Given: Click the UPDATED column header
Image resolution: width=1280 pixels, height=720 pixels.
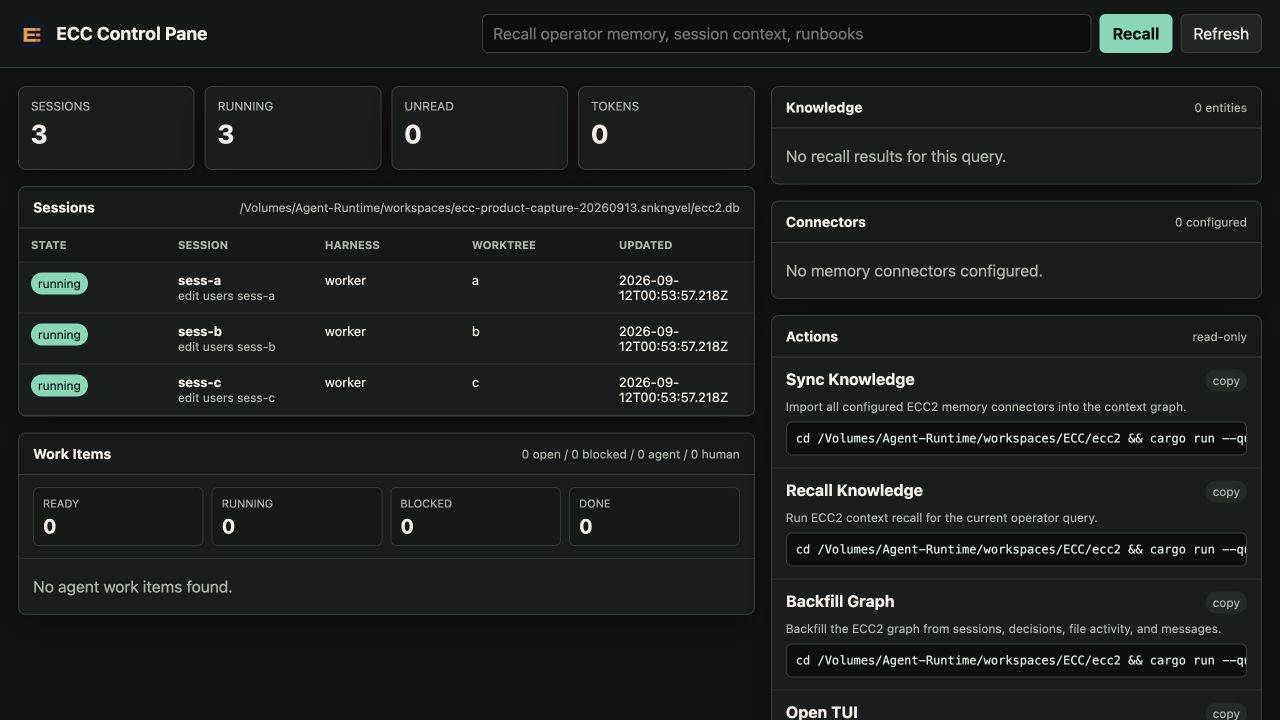Looking at the screenshot, I should [645, 245].
